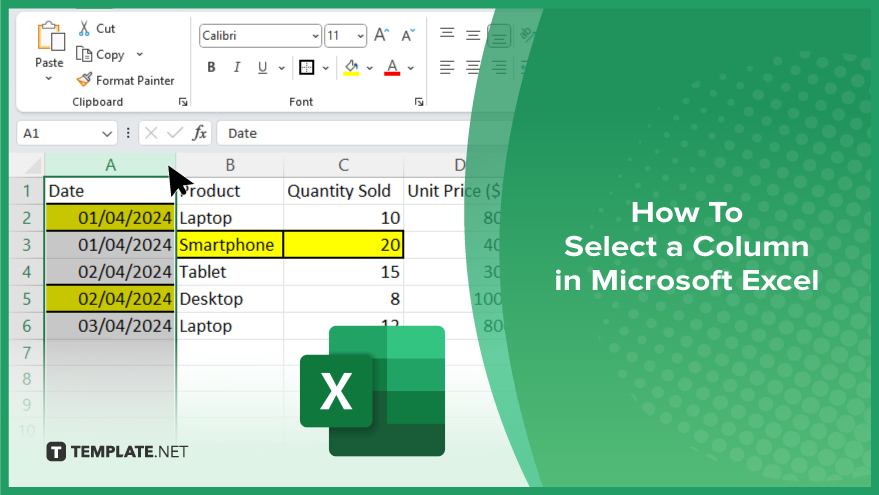Screen dimensions: 879x495
Task: Toggle Italic formatting
Action: coord(237,67)
